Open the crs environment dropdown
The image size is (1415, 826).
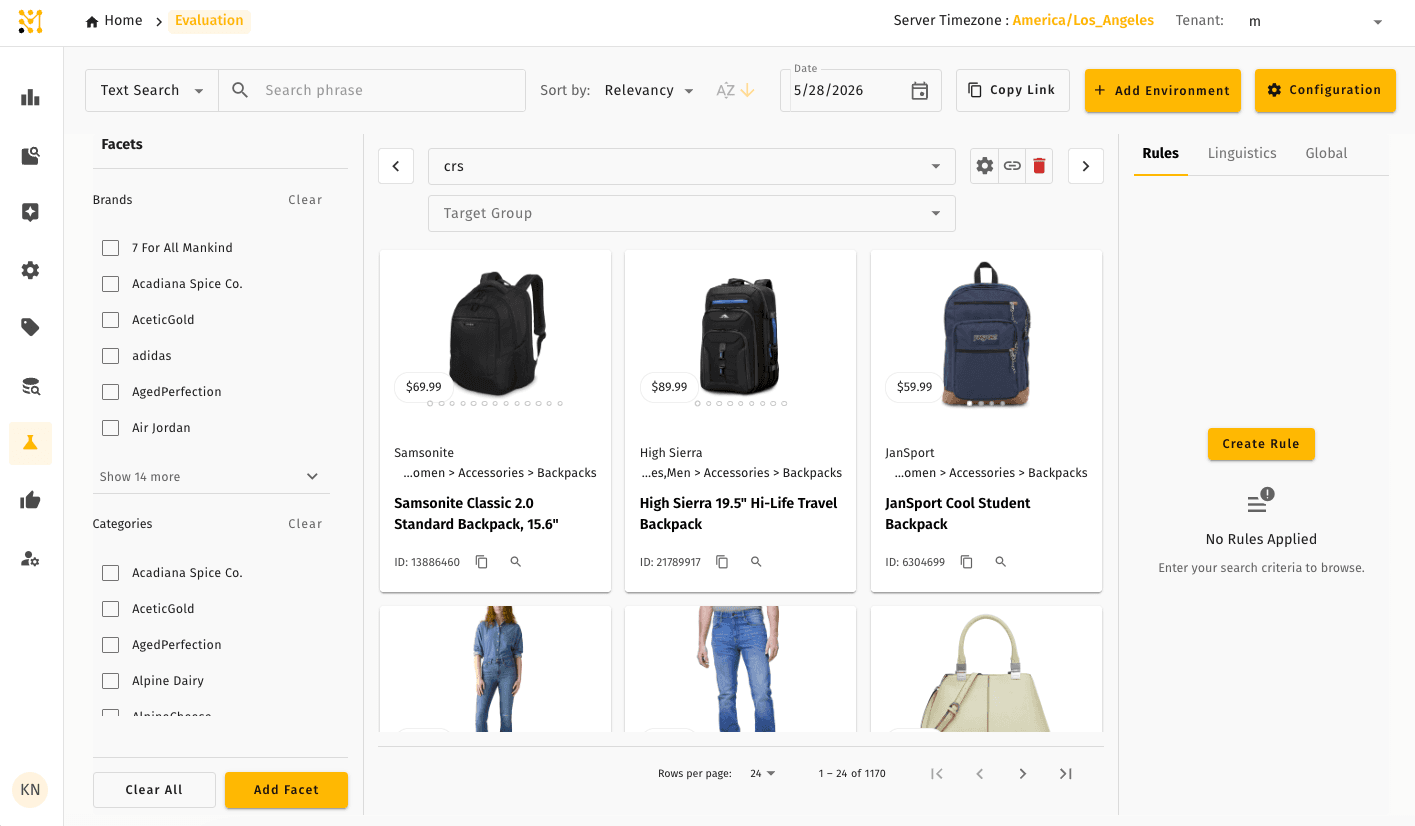coord(692,166)
